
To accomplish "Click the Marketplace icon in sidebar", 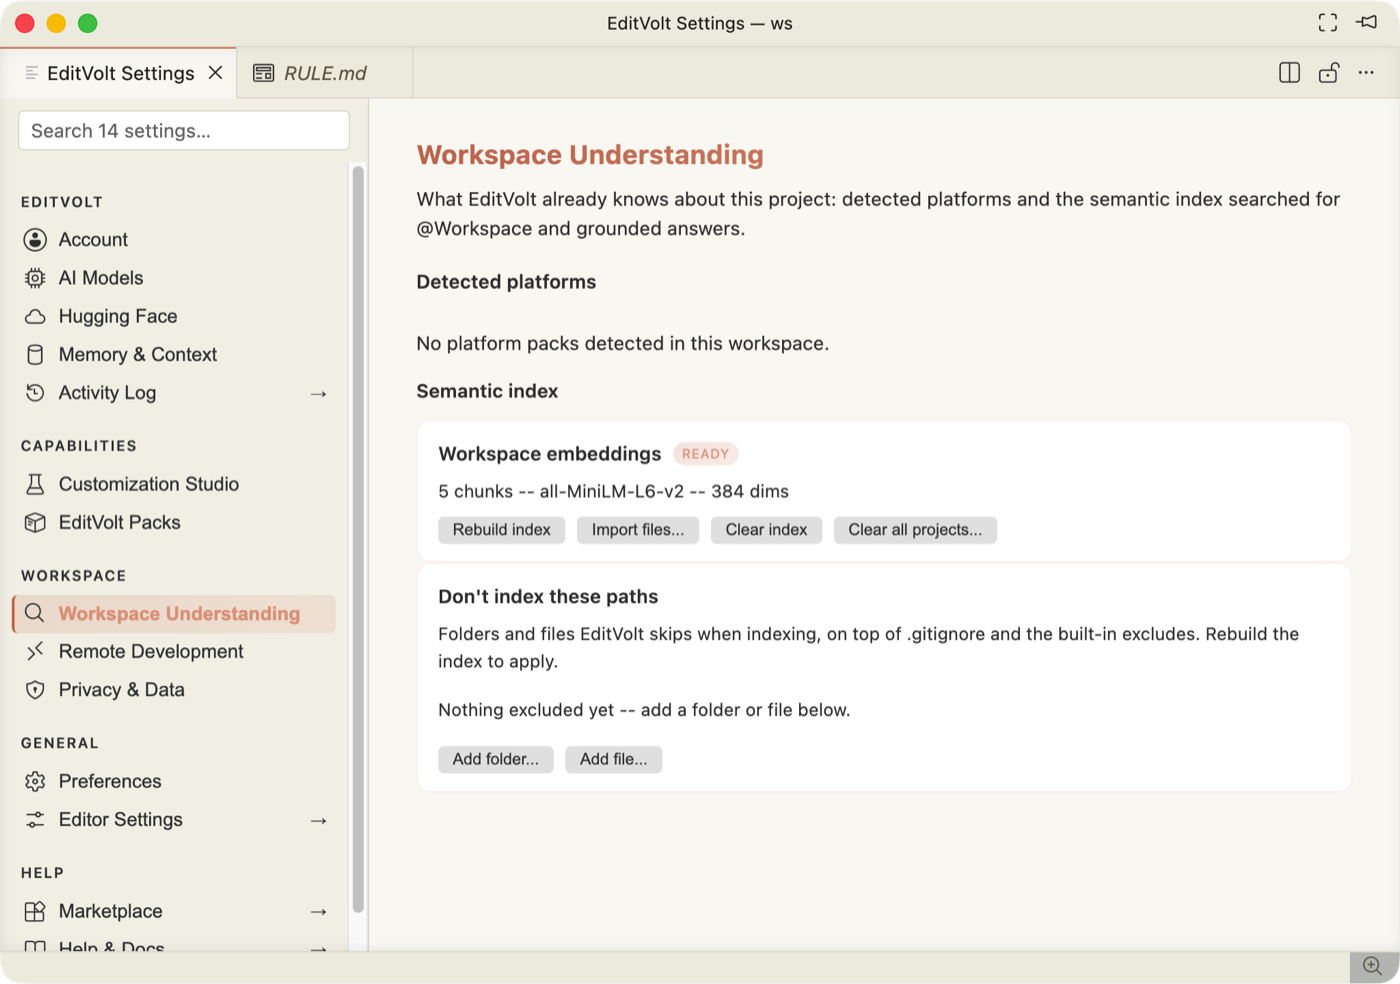I will coord(35,911).
